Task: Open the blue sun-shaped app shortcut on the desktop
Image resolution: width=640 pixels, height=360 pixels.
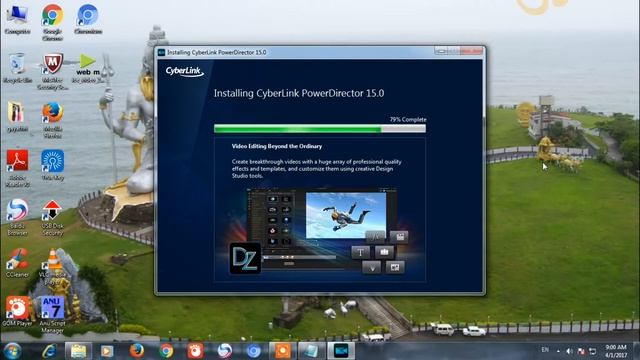Action: coord(52,165)
